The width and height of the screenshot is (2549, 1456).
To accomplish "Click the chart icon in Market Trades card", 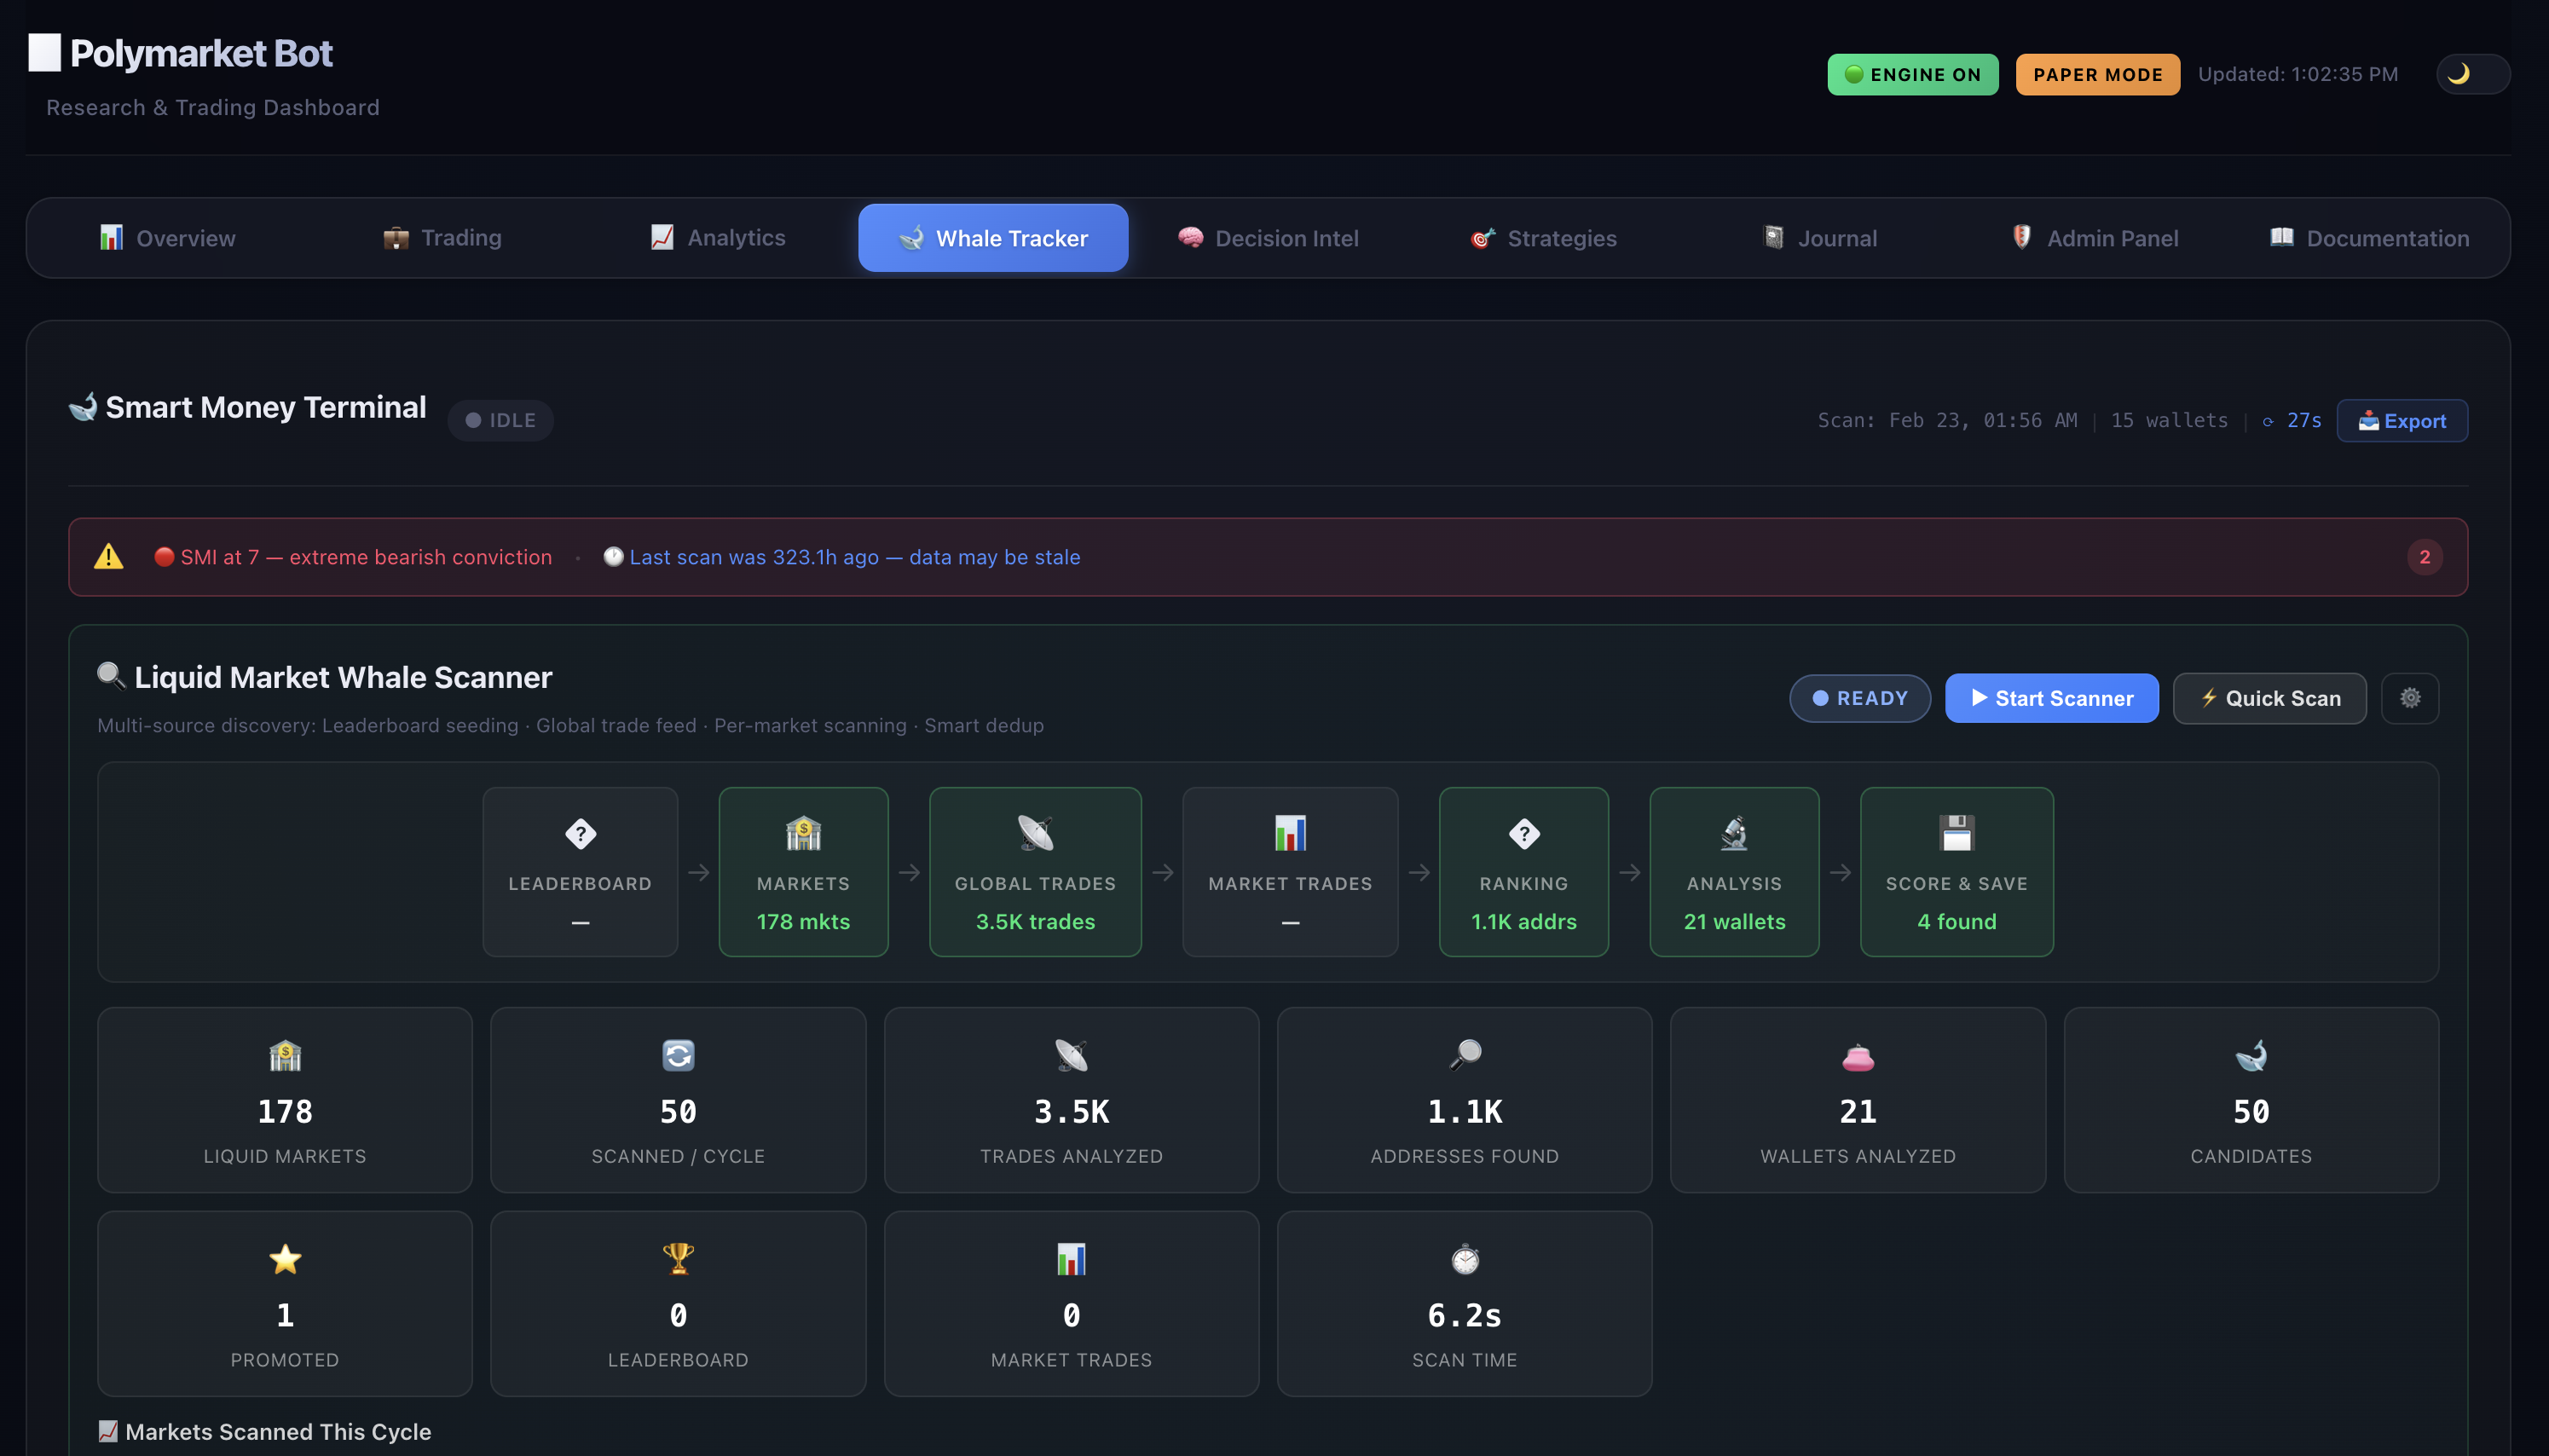I will 1071,1259.
